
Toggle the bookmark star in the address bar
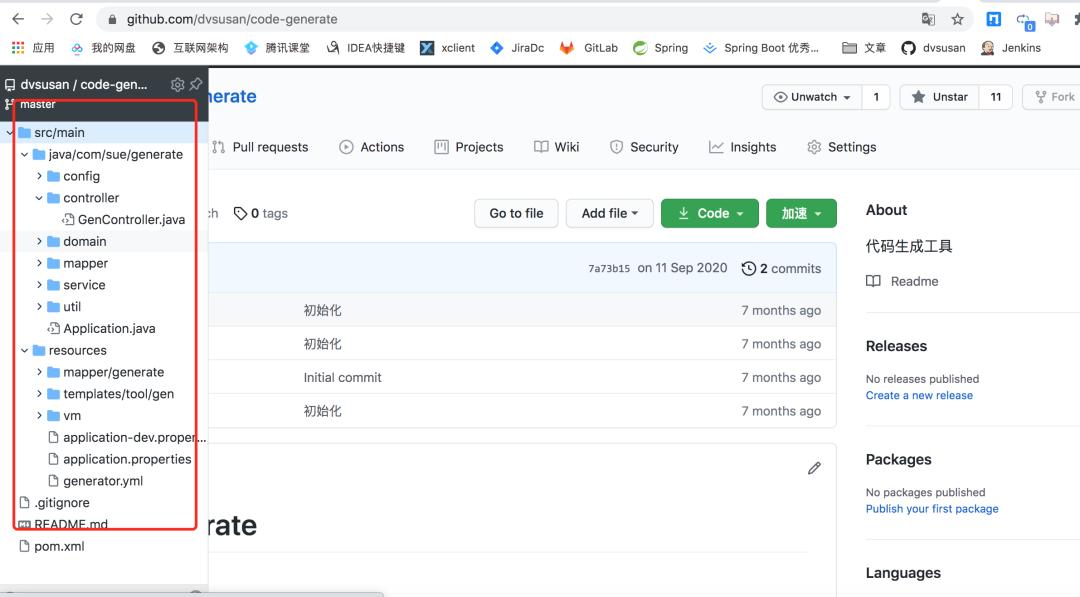click(955, 18)
